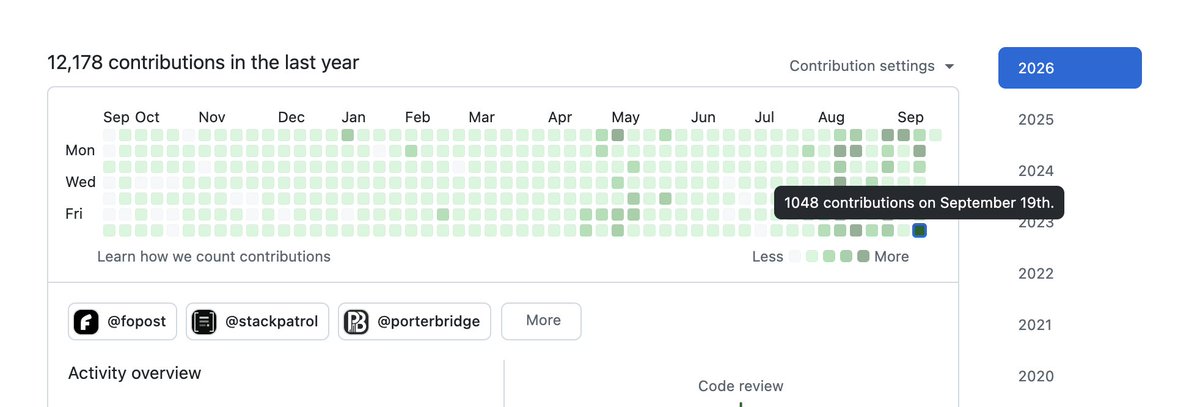Open the @stackpatrol organization filter
This screenshot has height=407, width=1200.
click(x=259, y=321)
